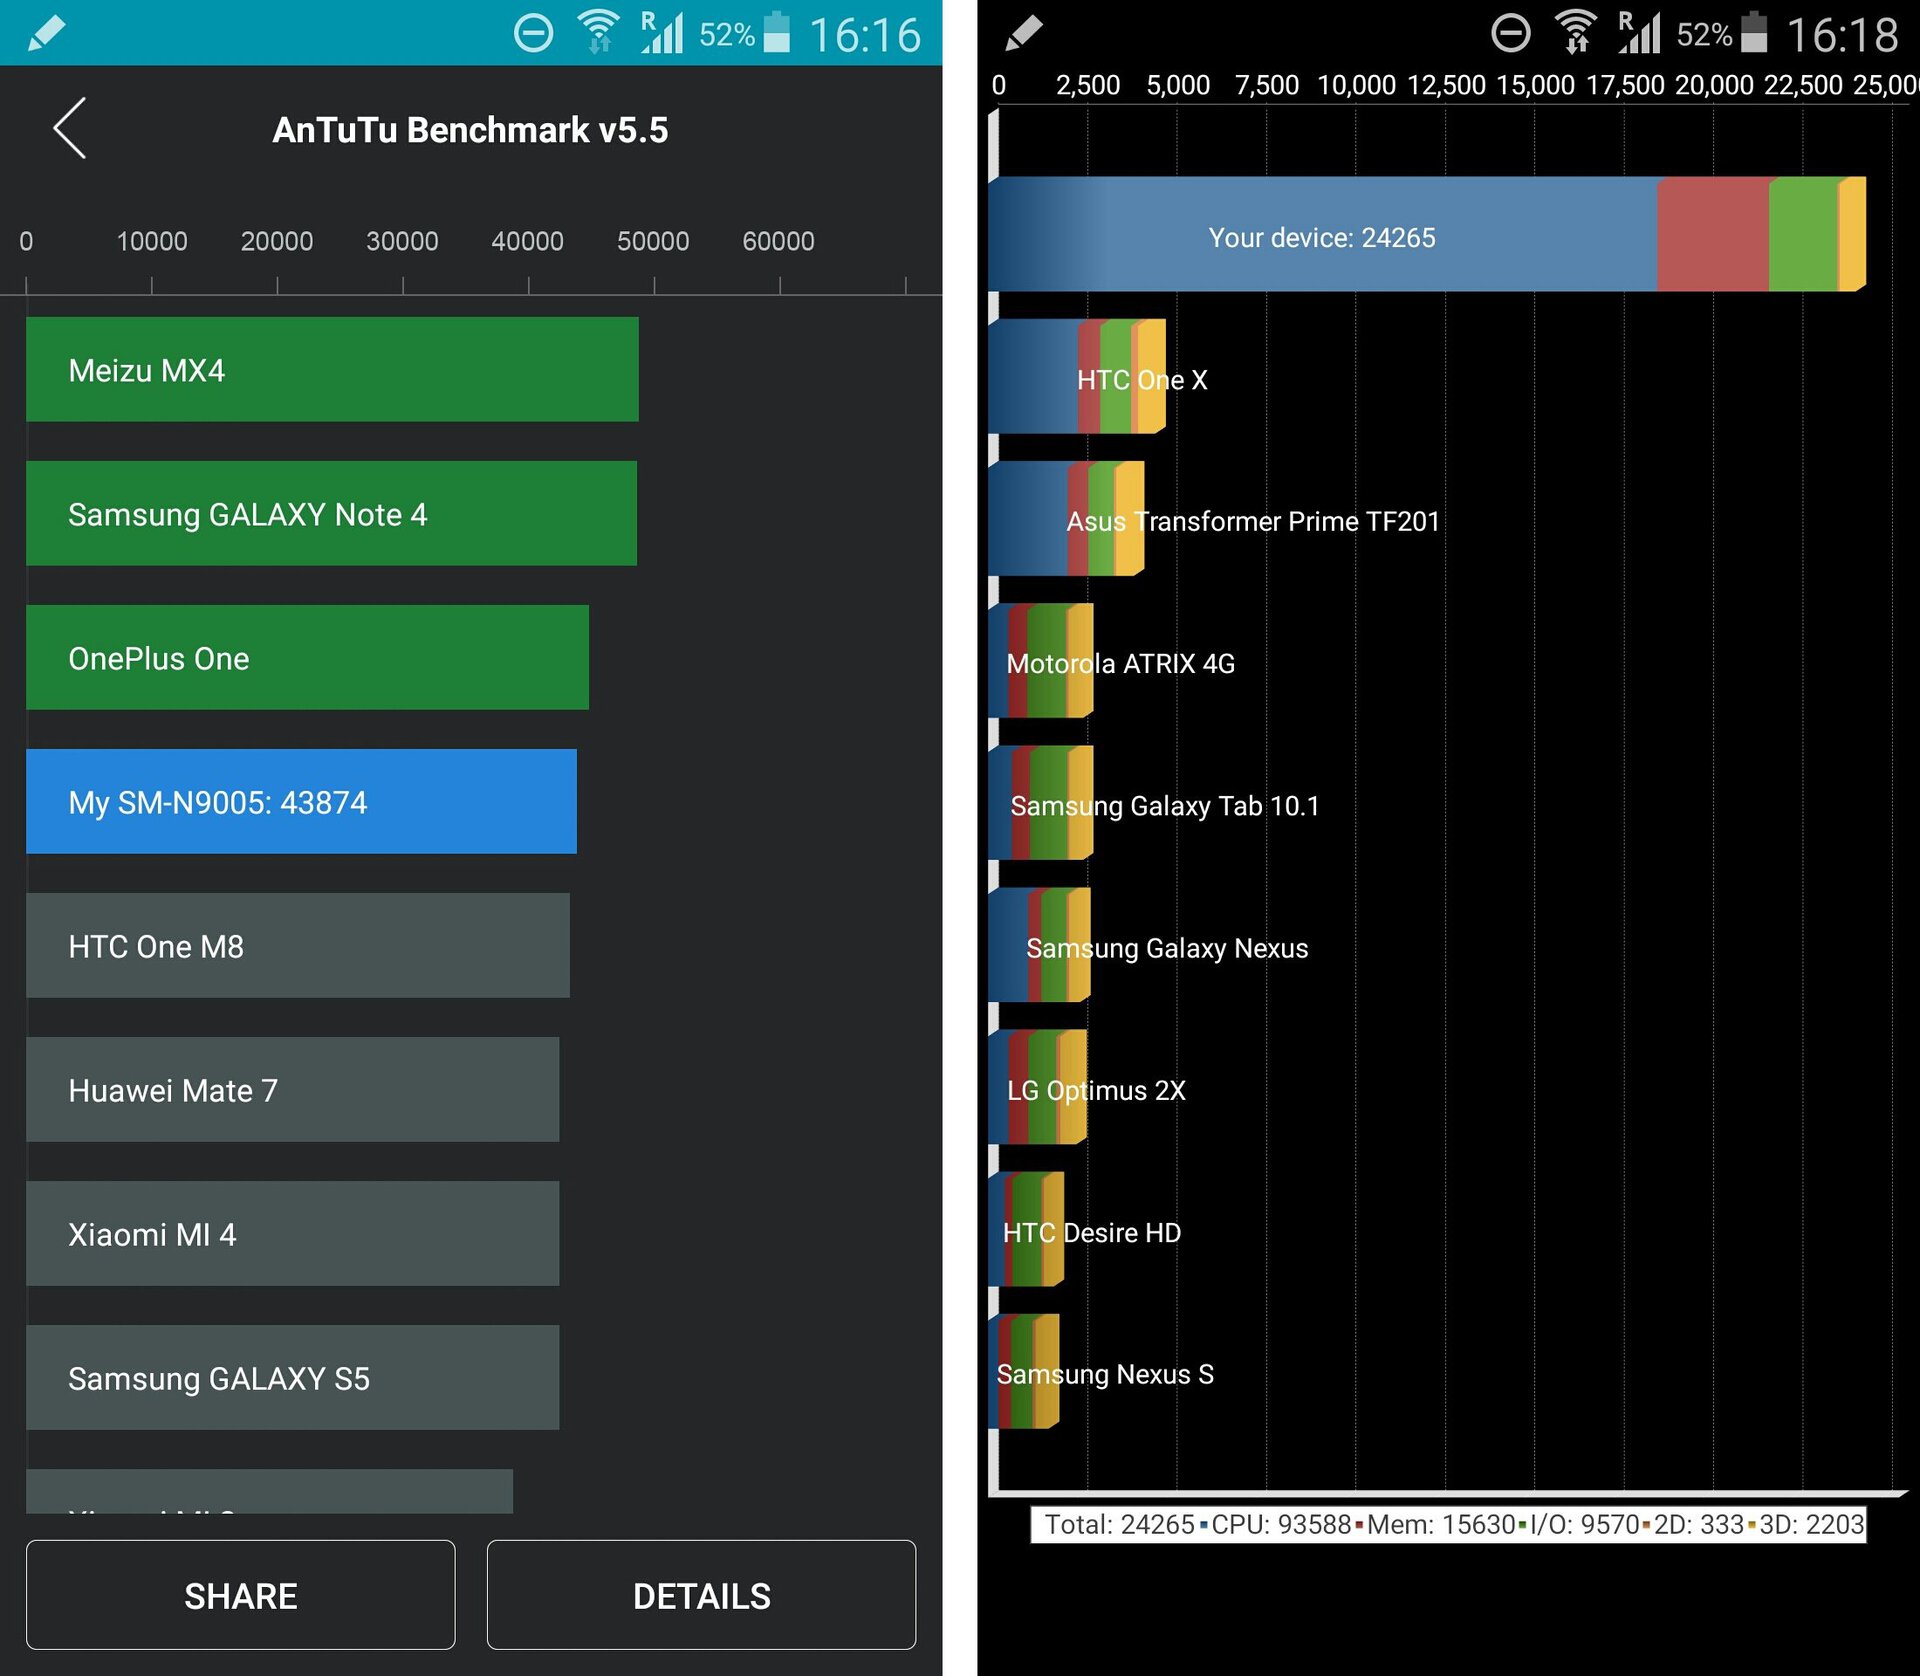The image size is (1920, 1676).
Task: Tap the green I/O segment of Your device bar
Action: point(1802,235)
